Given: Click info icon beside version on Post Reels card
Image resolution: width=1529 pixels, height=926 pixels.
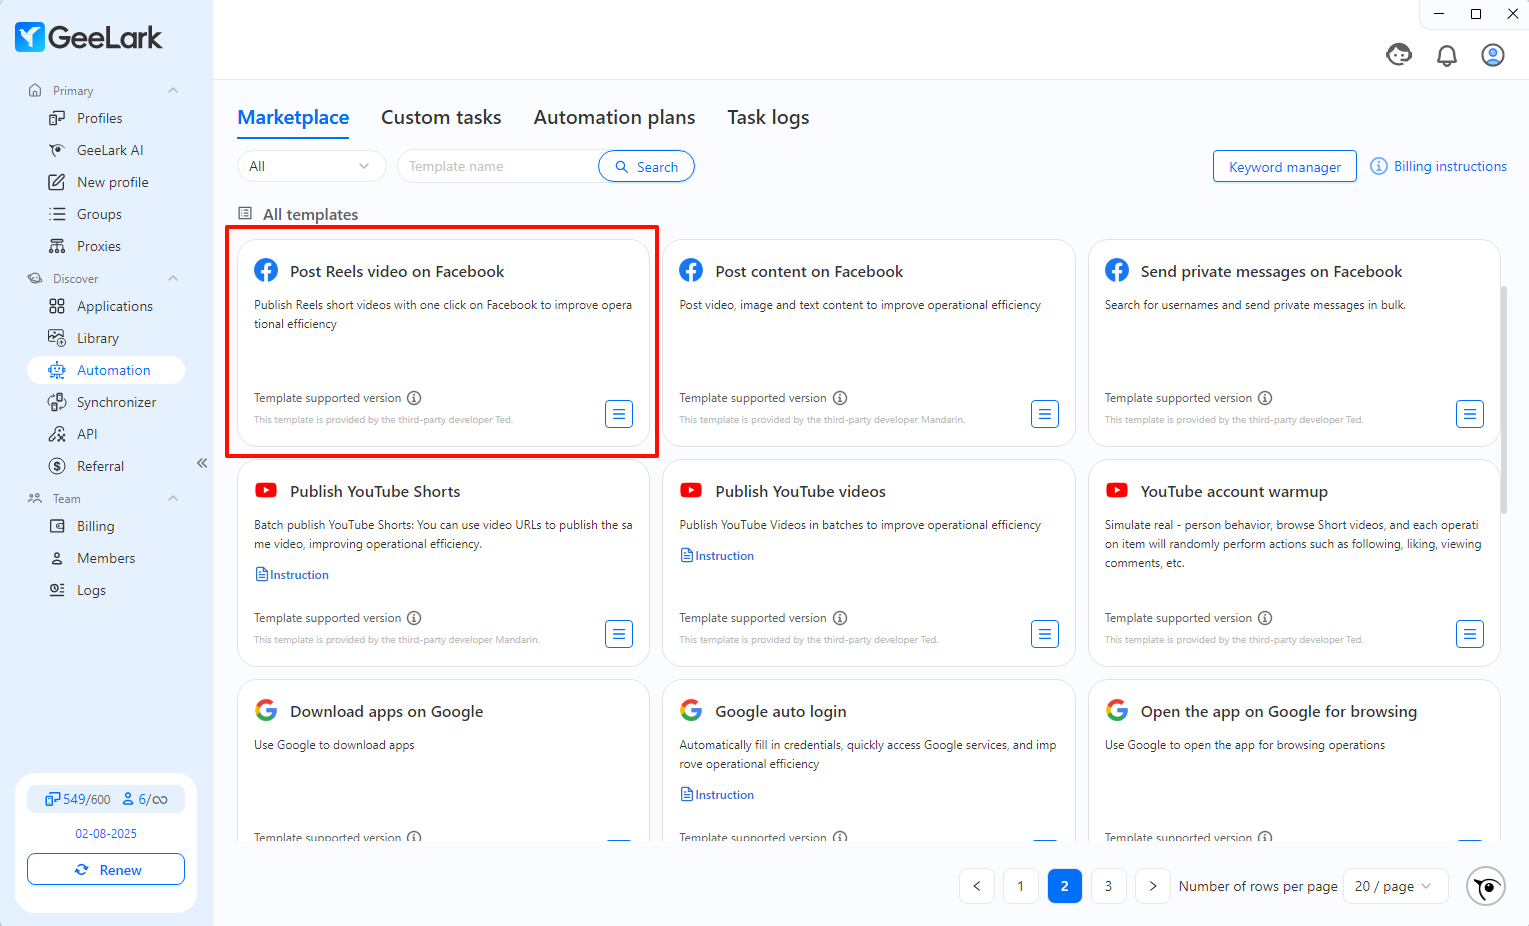Looking at the screenshot, I should [414, 398].
